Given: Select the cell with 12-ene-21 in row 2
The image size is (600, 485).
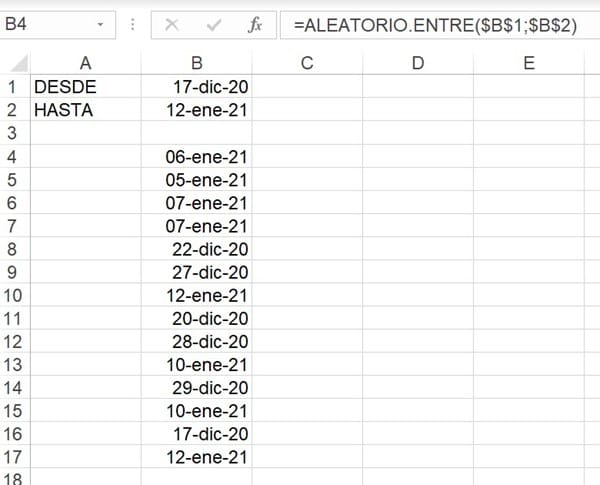Looking at the screenshot, I should [x=196, y=110].
